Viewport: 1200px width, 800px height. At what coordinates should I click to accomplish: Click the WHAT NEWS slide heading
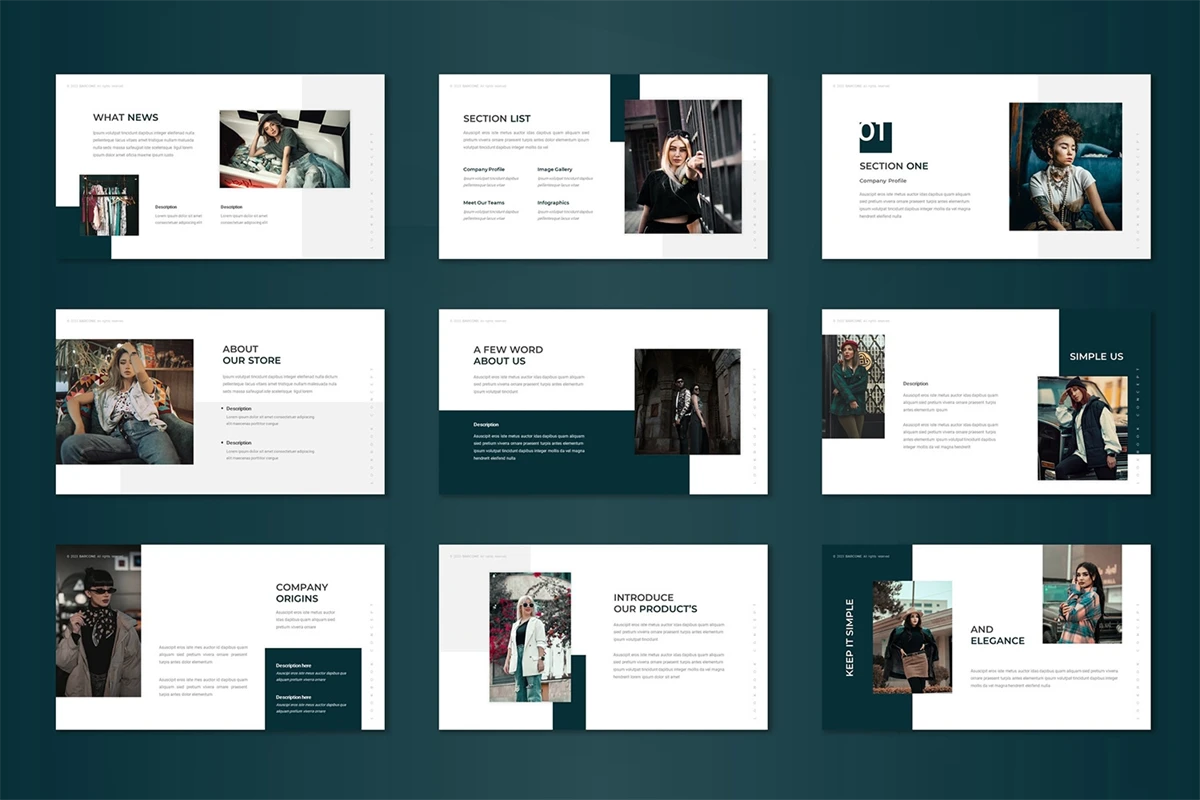tap(126, 118)
